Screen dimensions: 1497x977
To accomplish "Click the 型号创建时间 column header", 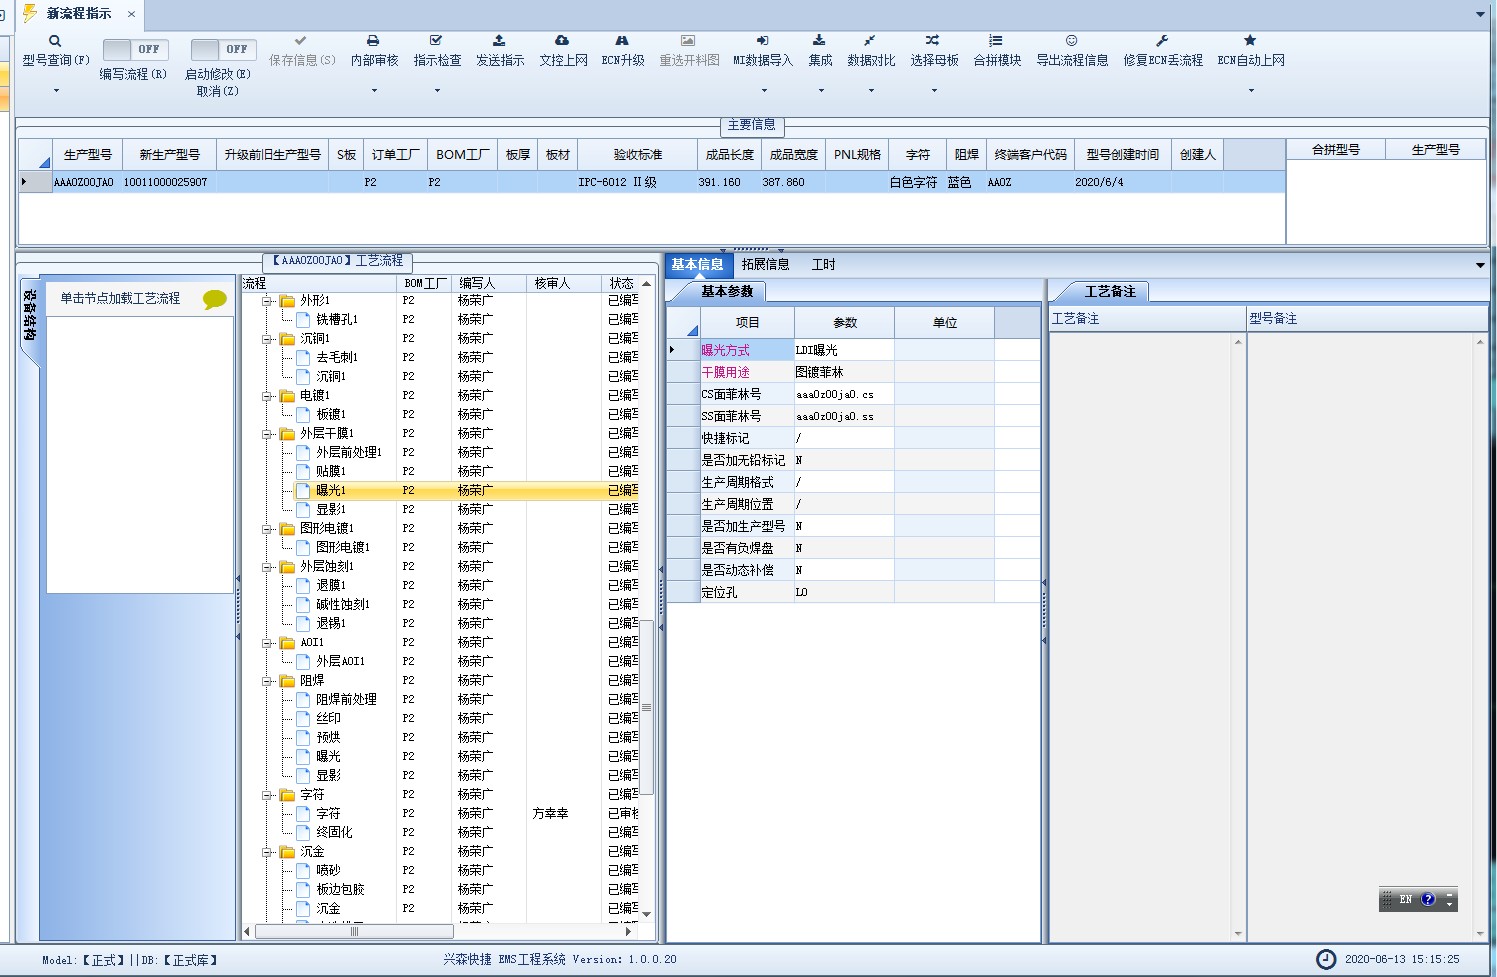I will click(x=1122, y=155).
